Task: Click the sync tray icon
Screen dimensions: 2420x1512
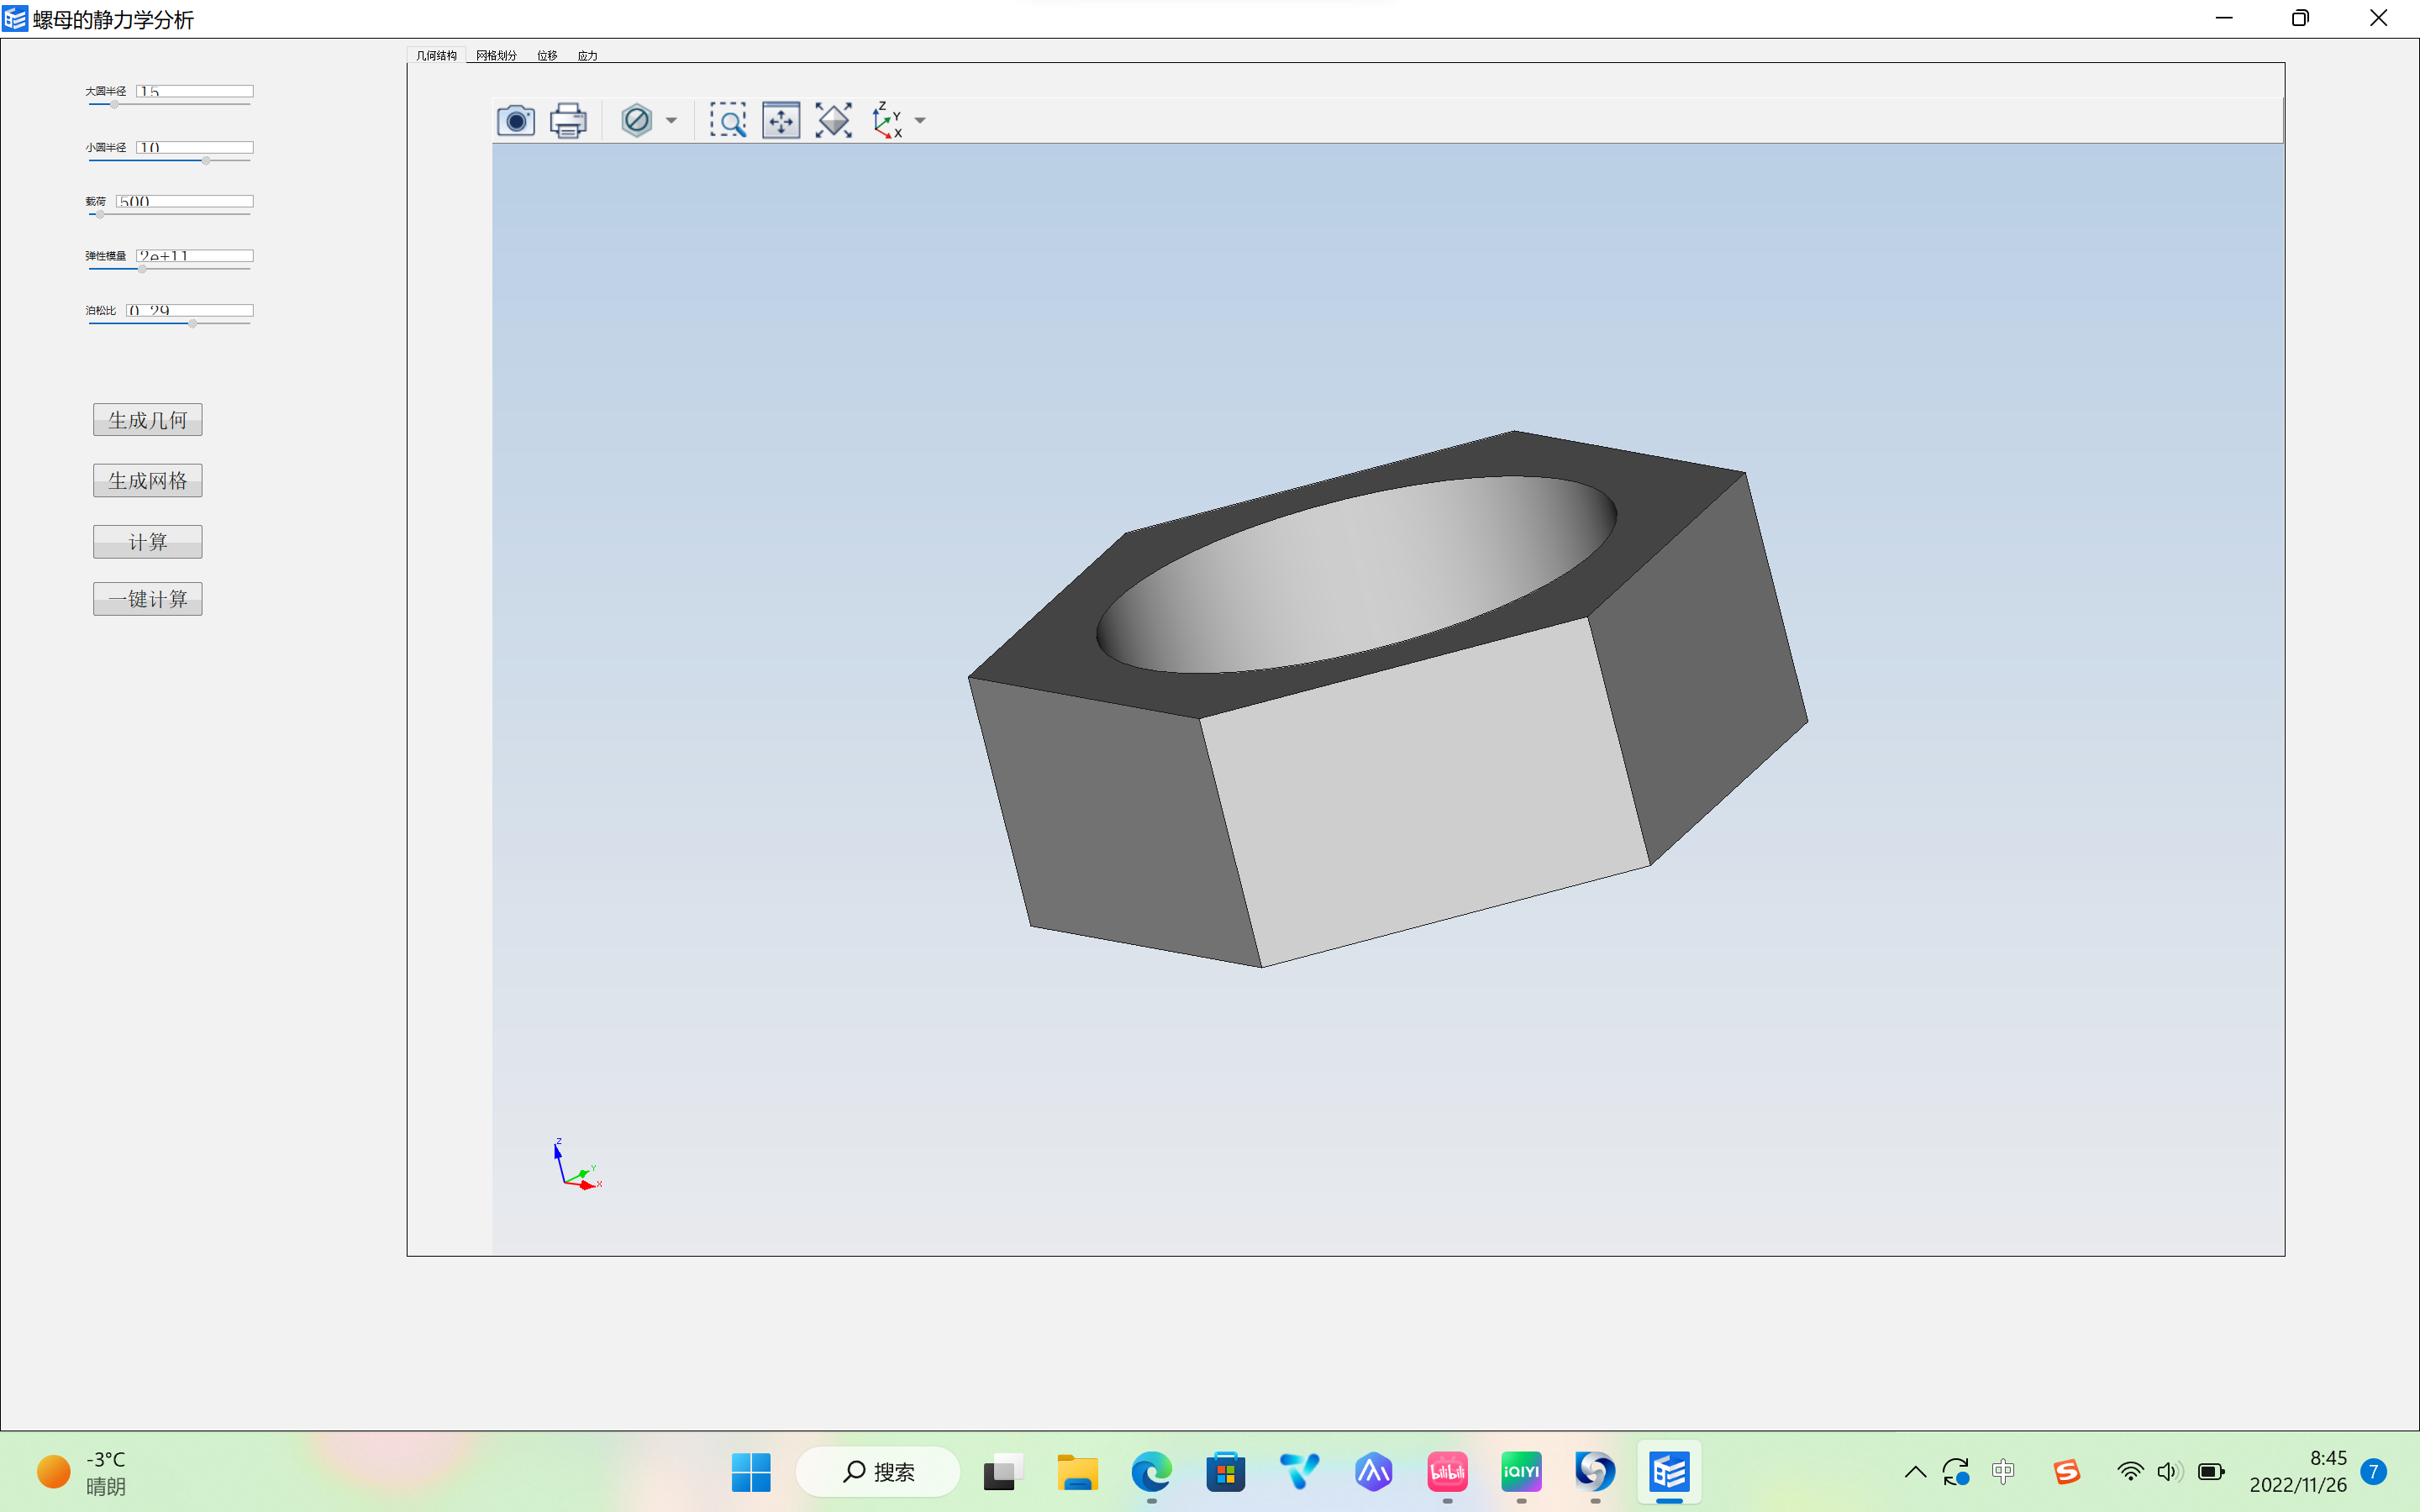Action: (1956, 1472)
